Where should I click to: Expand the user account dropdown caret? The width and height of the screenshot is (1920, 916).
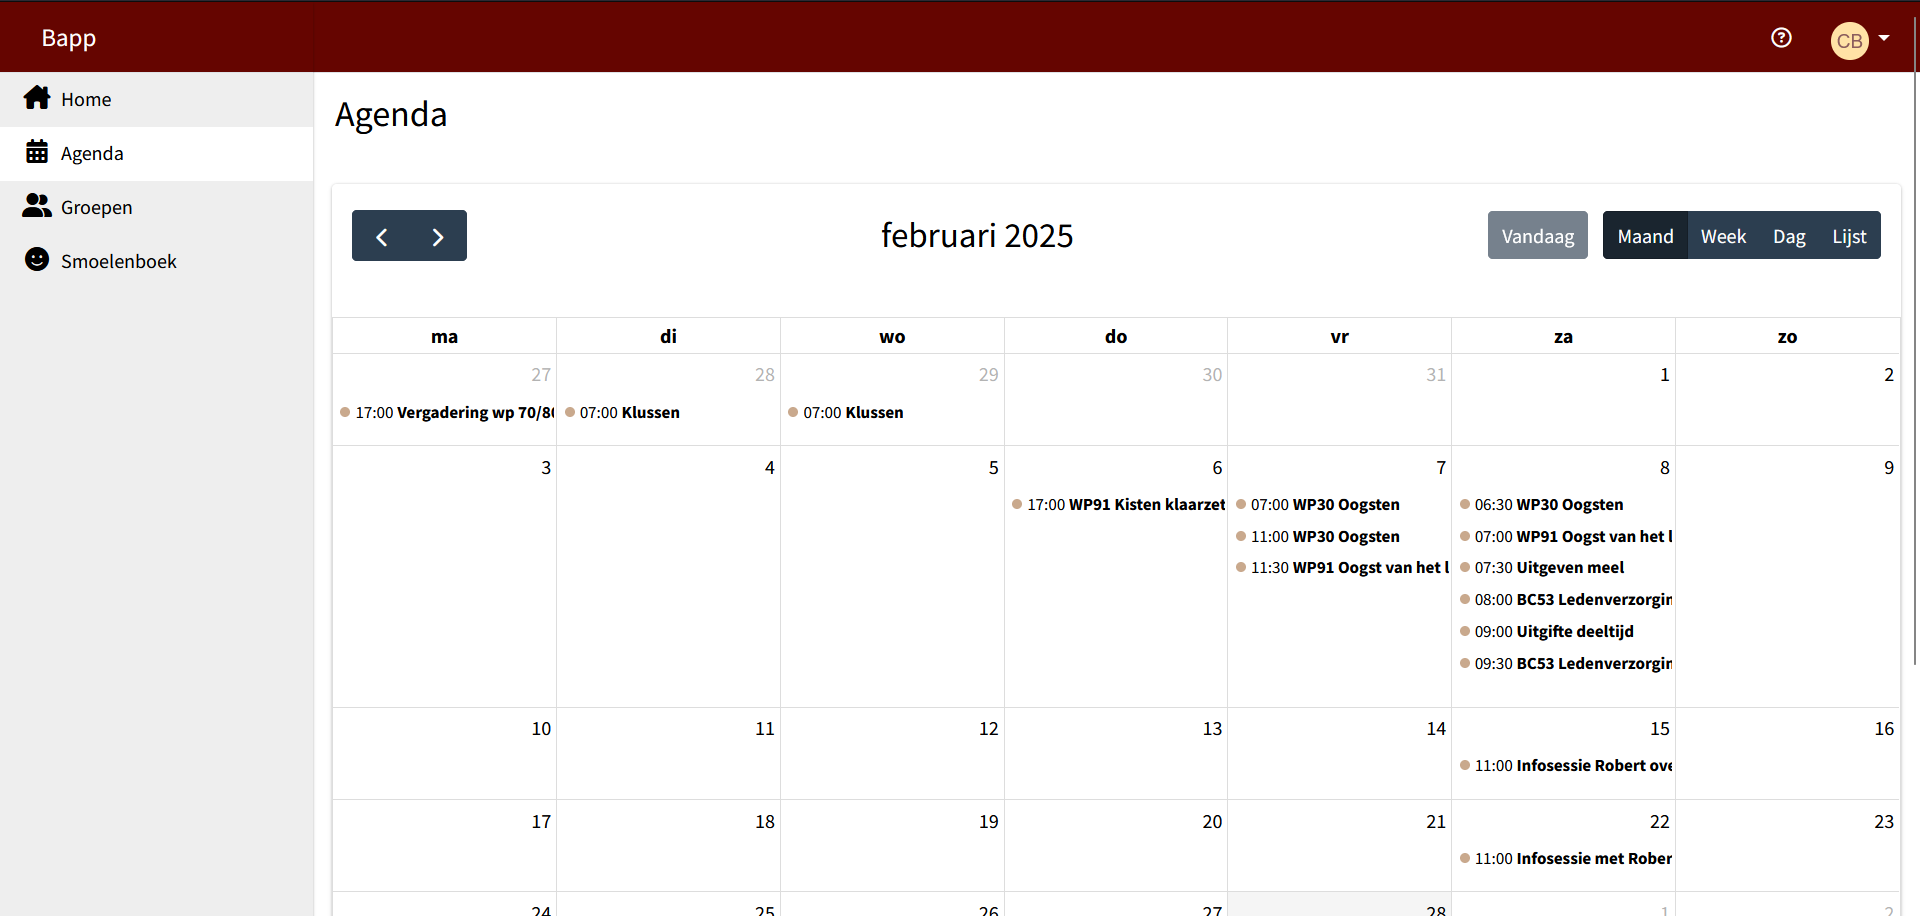coord(1884,38)
